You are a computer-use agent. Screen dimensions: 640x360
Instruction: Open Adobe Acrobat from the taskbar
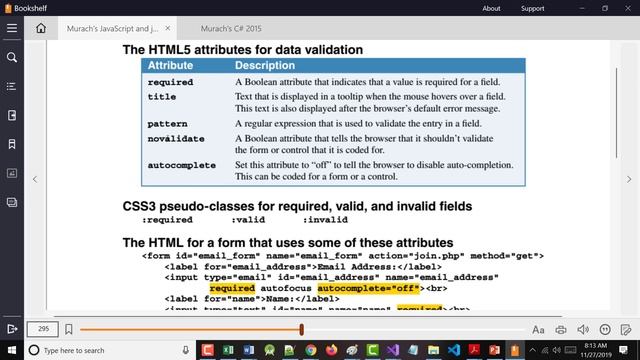474,350
